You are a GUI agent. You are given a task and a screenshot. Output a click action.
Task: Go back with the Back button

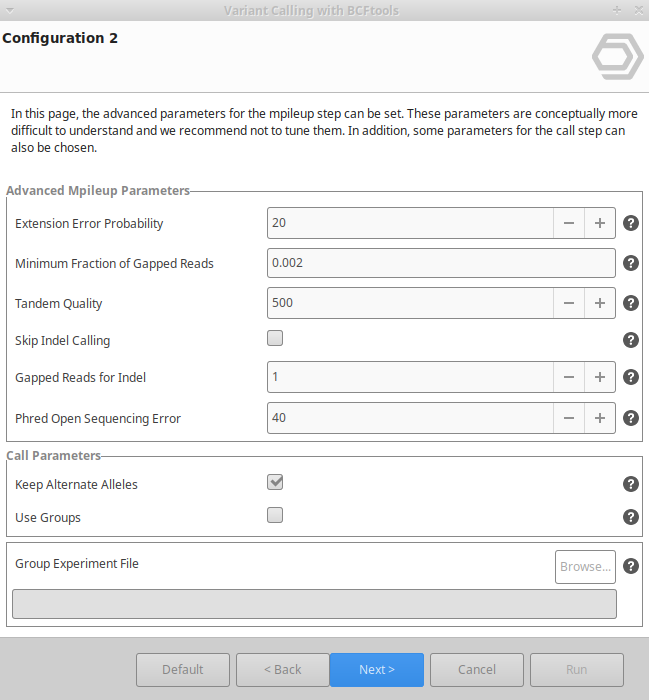pos(283,670)
